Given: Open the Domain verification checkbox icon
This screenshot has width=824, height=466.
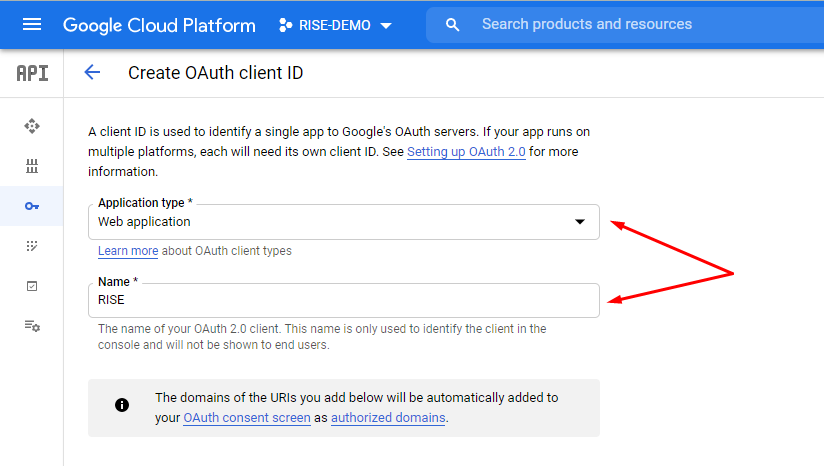Looking at the screenshot, I should pos(32,286).
